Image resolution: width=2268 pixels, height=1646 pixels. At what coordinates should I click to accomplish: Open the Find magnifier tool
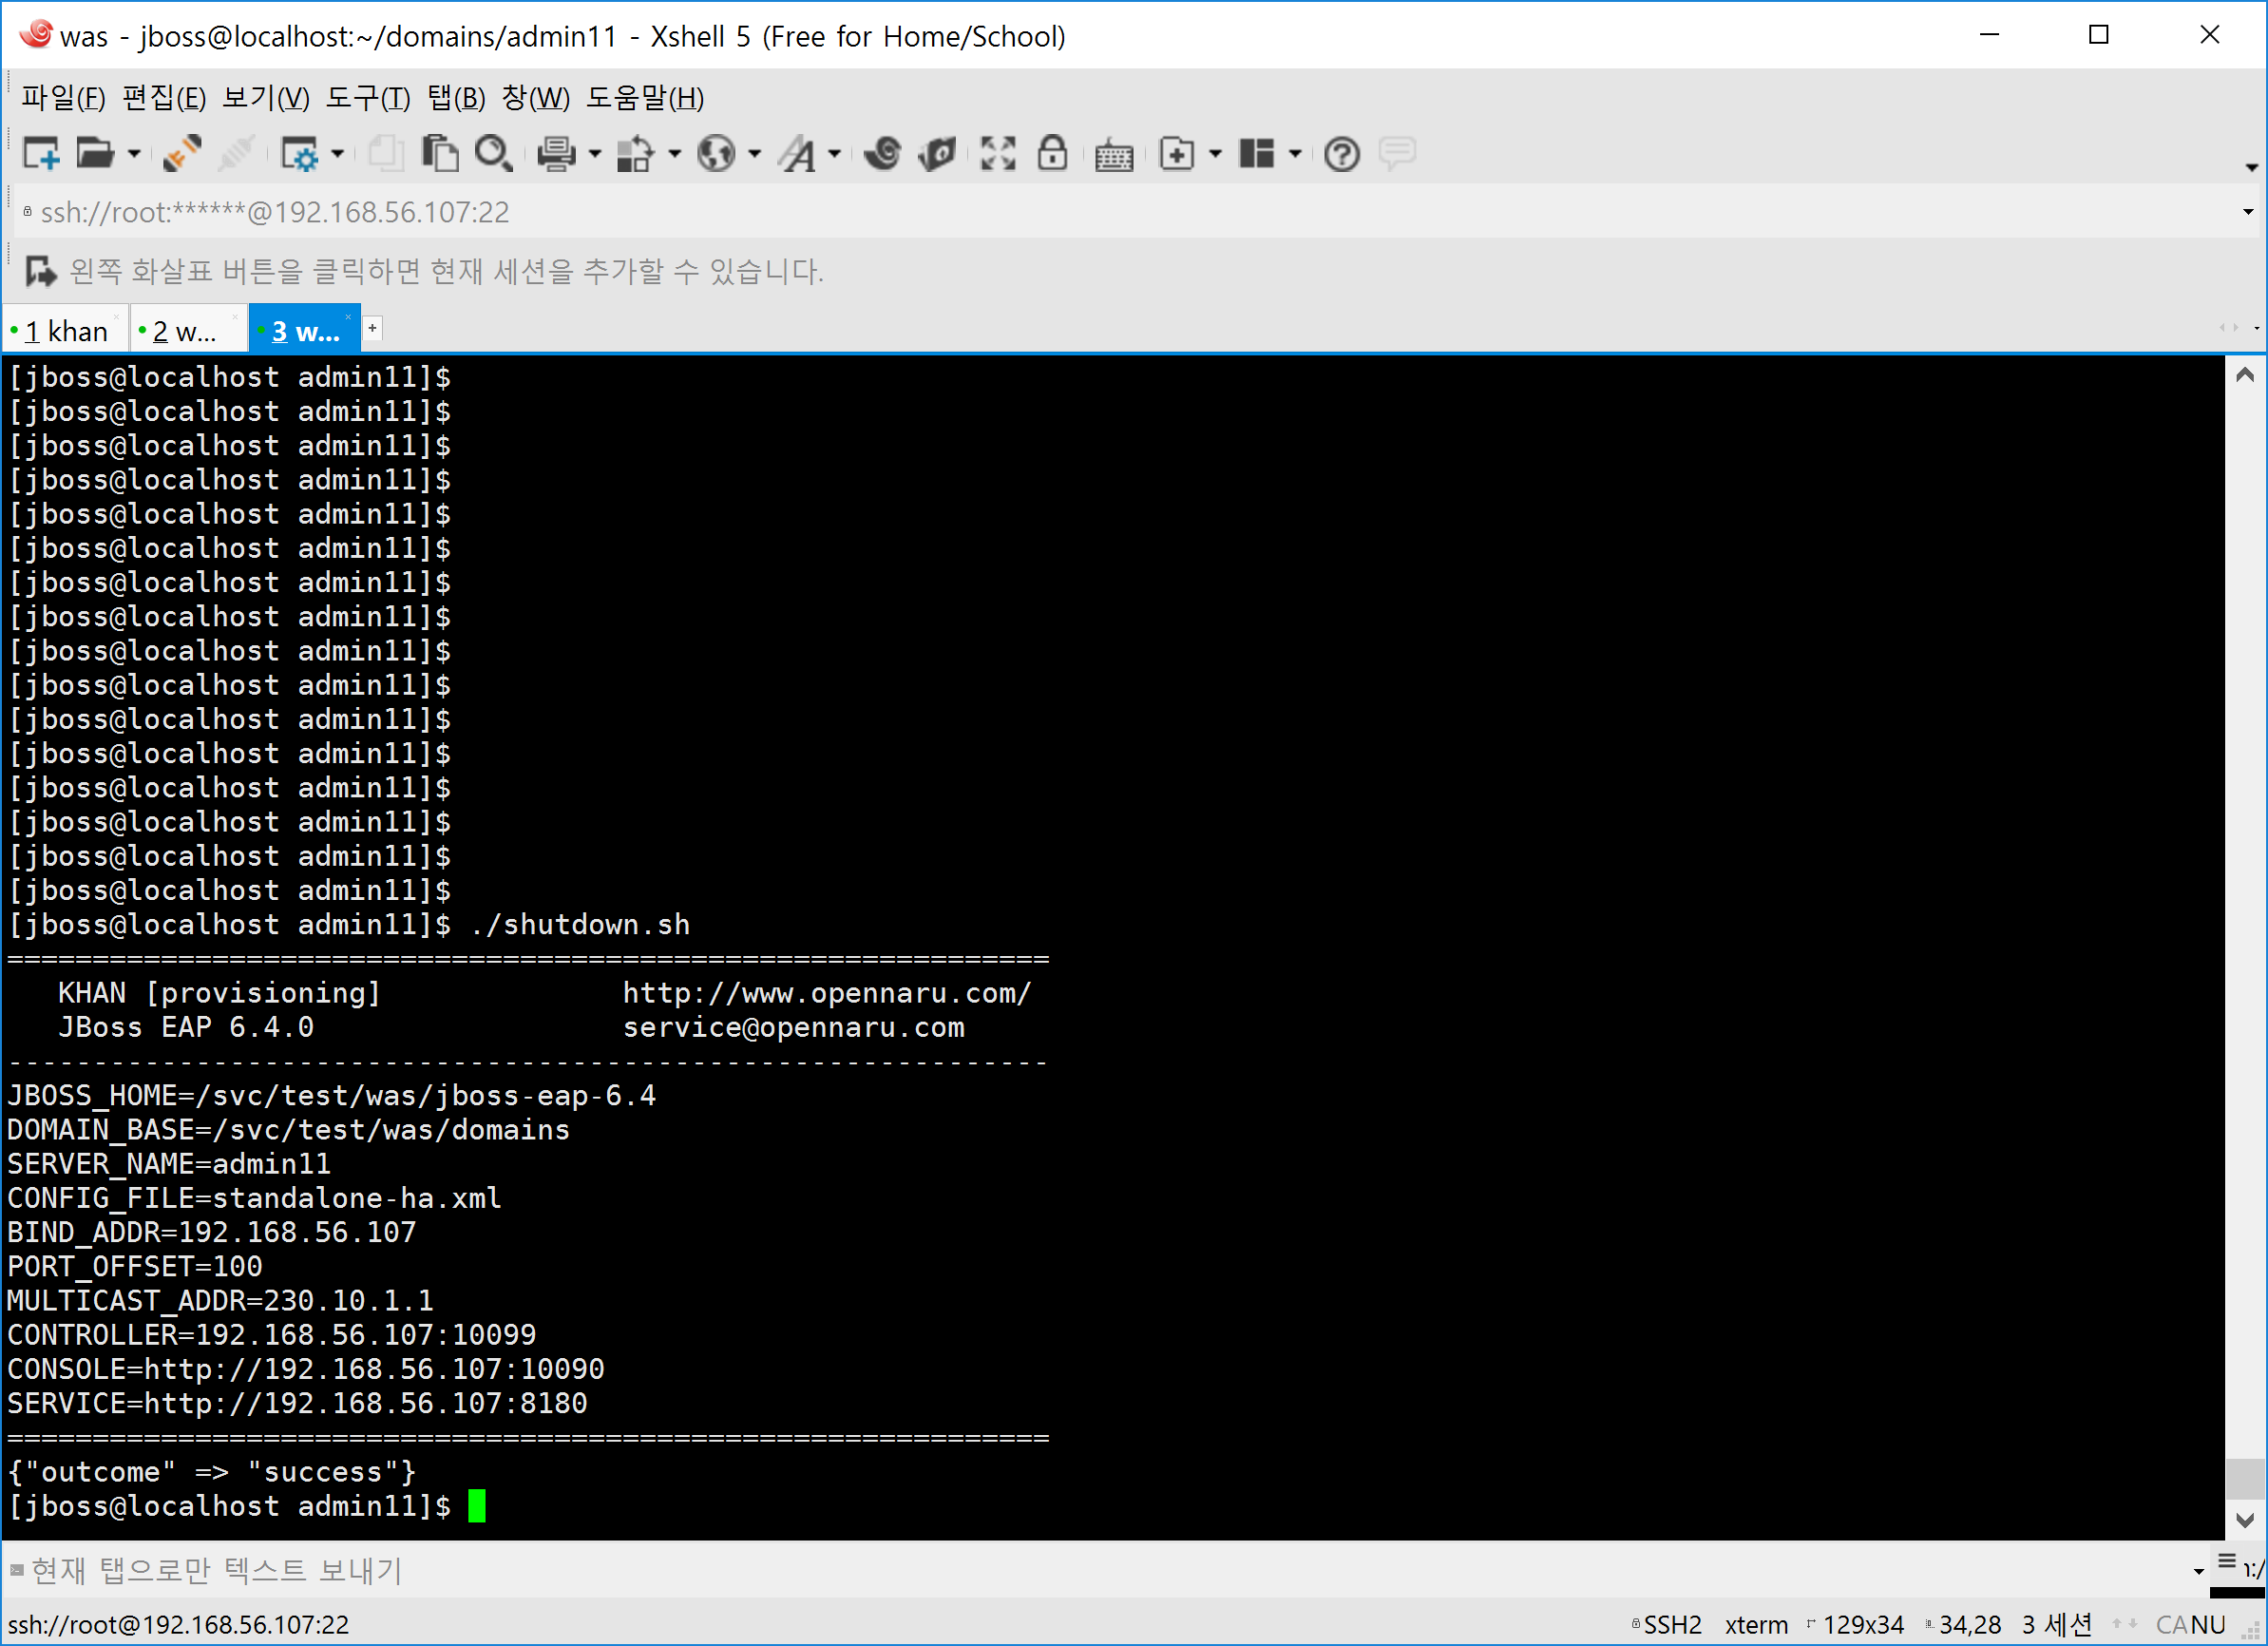493,154
